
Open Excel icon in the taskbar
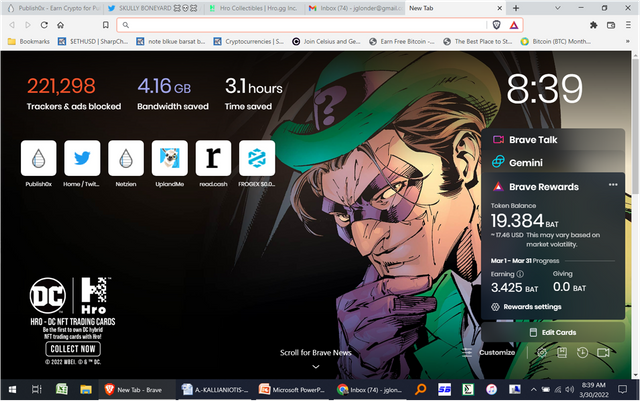tap(62, 390)
